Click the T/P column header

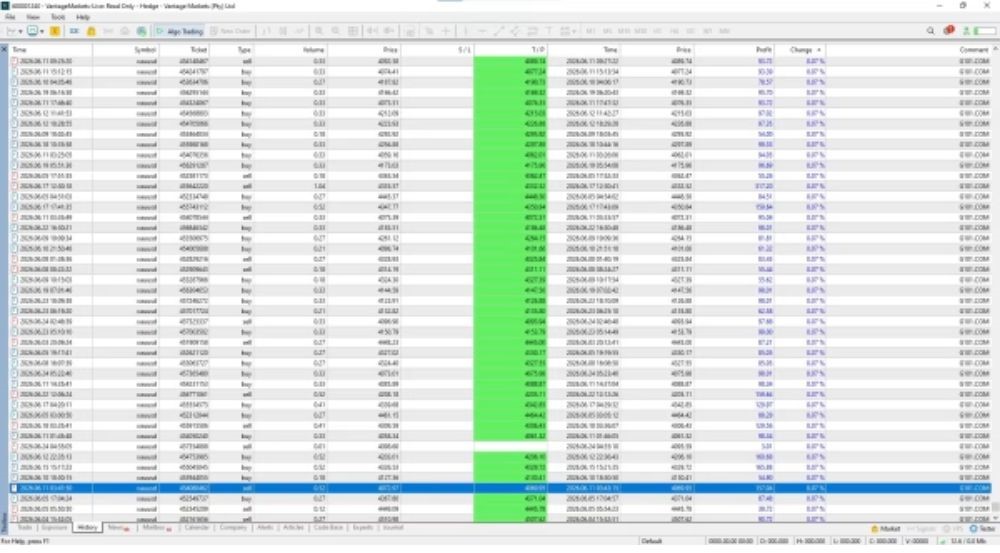pos(538,50)
